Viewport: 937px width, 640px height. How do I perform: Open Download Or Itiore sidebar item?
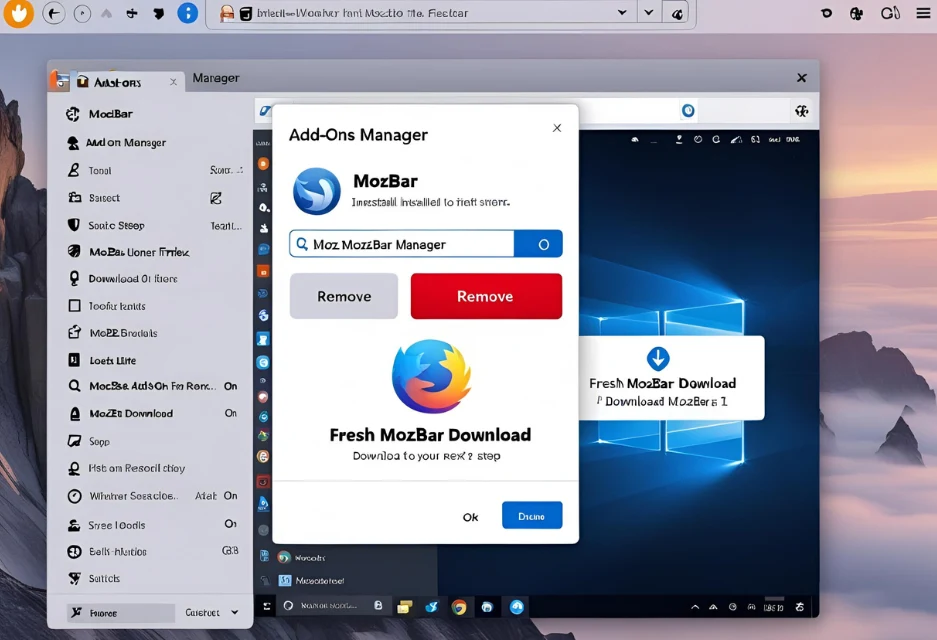[x=133, y=278]
